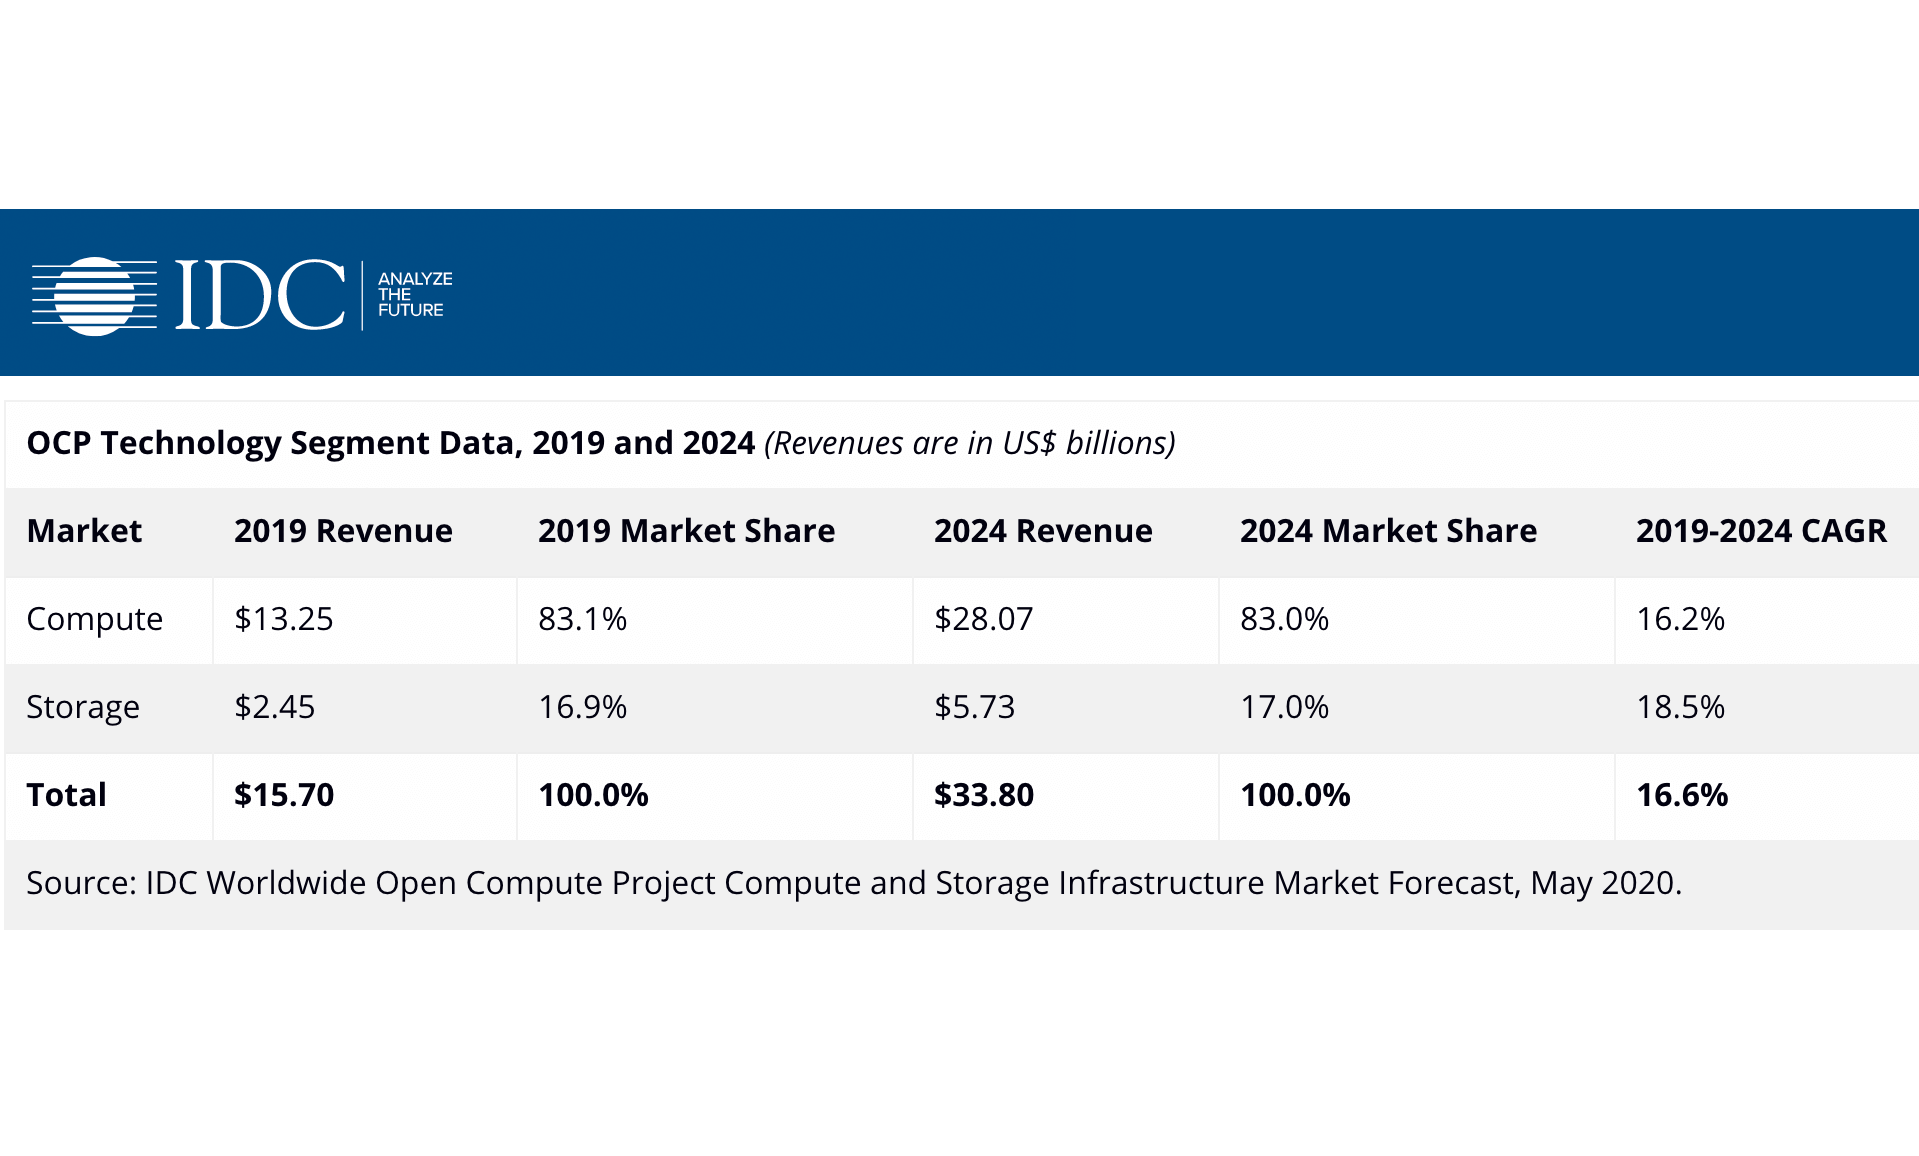Click the Source citation text line
Image resolution: width=1919 pixels, height=1156 pixels.
click(x=853, y=883)
